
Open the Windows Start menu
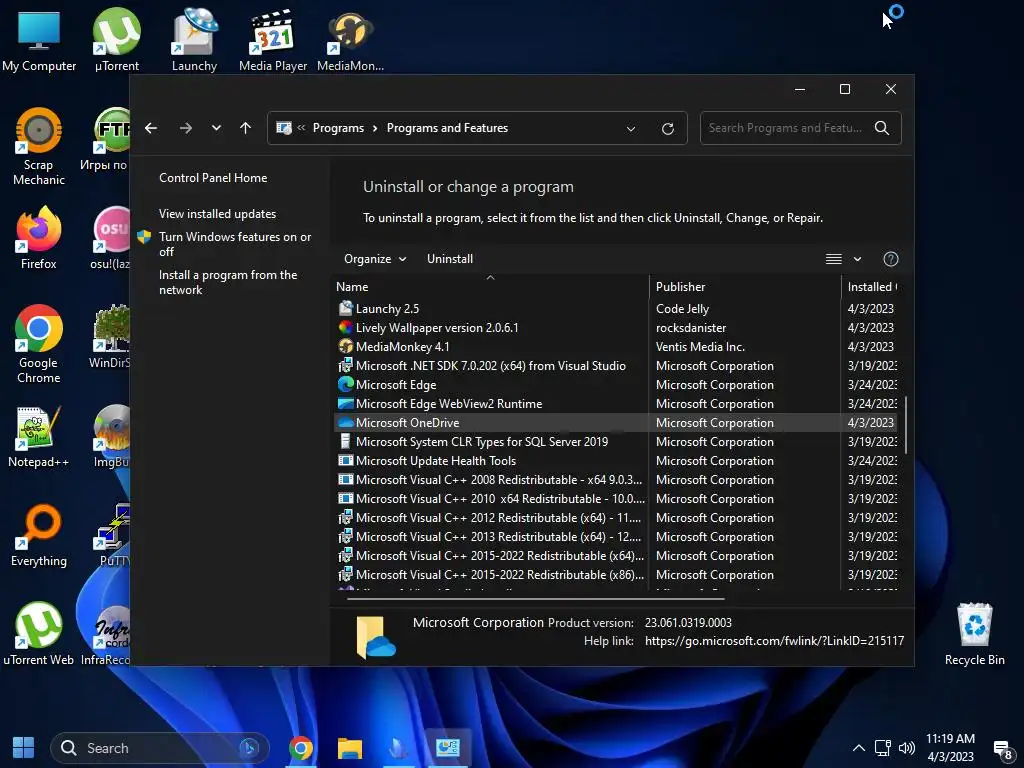click(24, 748)
